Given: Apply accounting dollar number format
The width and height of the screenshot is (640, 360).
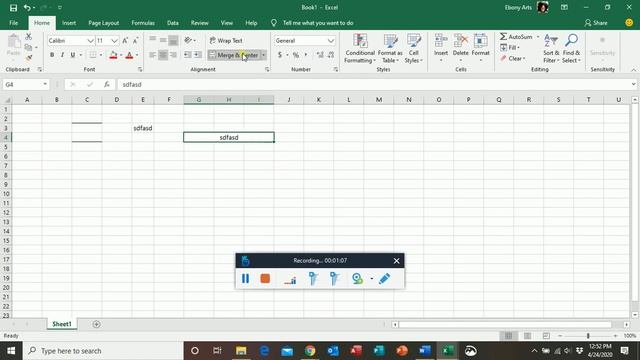Looking at the screenshot, I should (280, 55).
